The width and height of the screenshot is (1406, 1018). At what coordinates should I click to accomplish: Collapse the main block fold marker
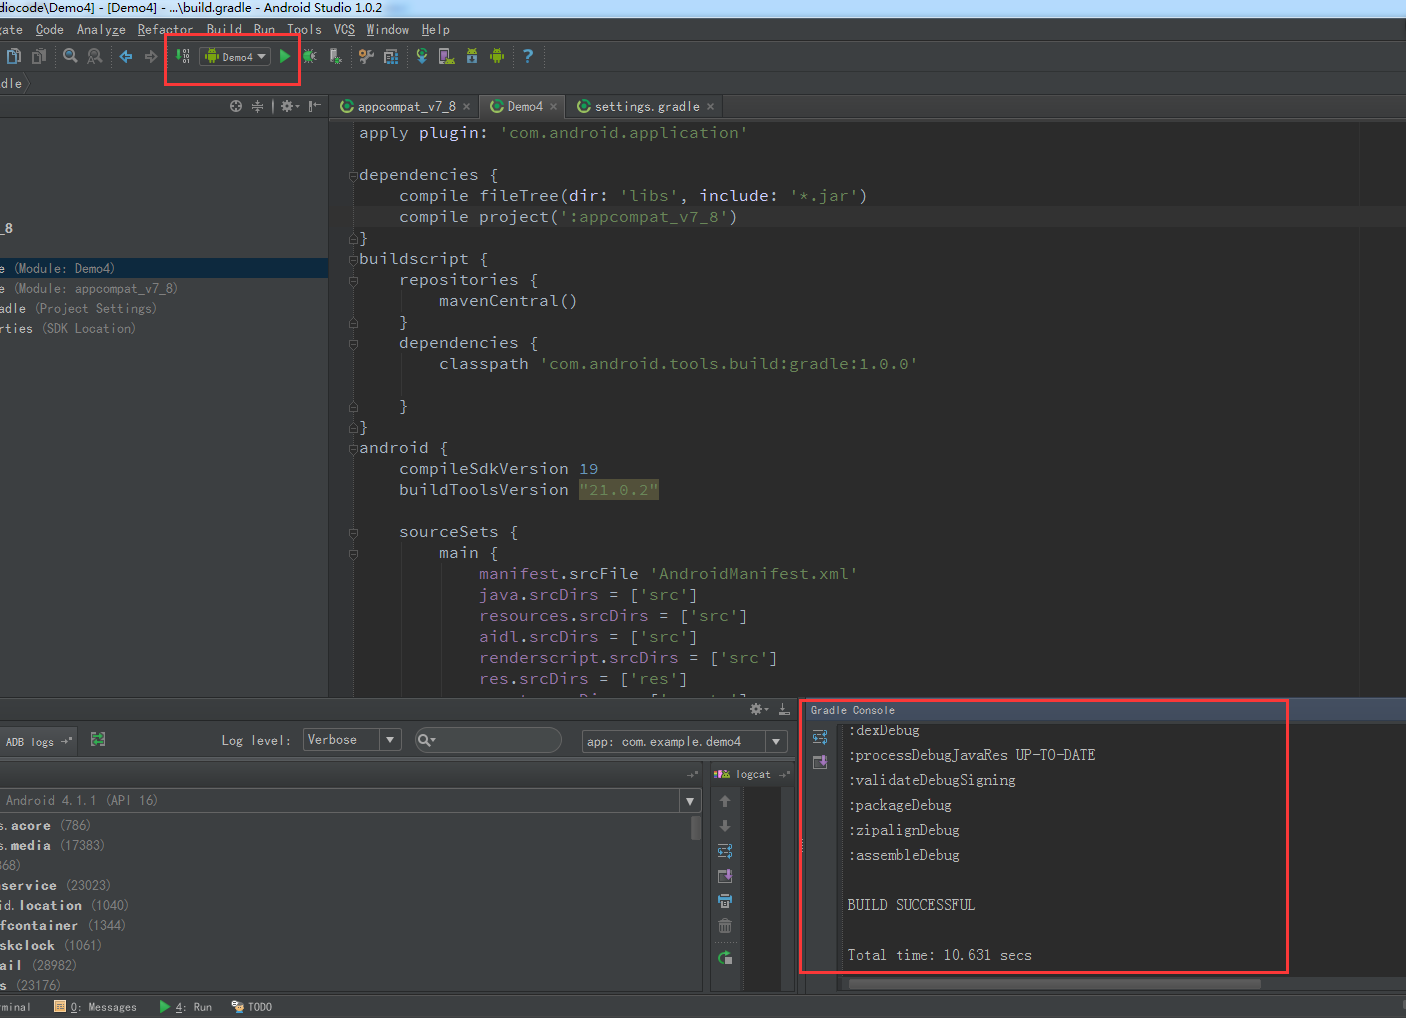(353, 554)
